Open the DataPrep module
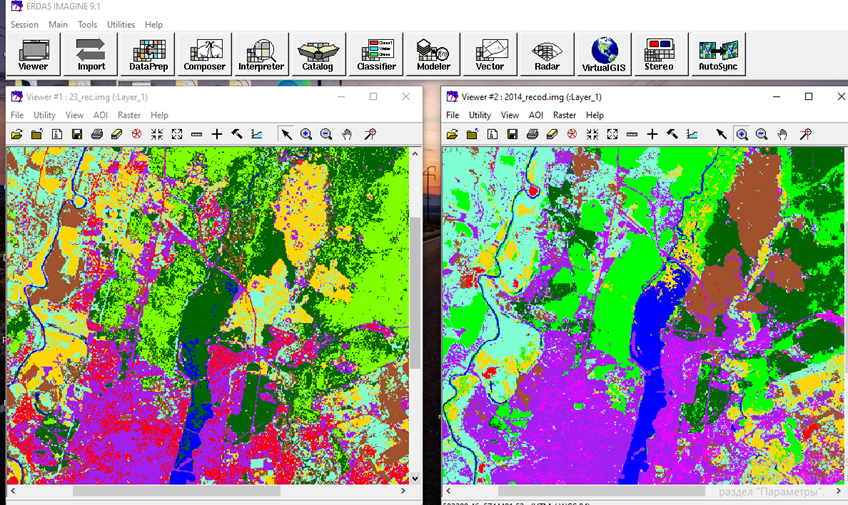The height and width of the screenshot is (505, 848). tap(148, 54)
